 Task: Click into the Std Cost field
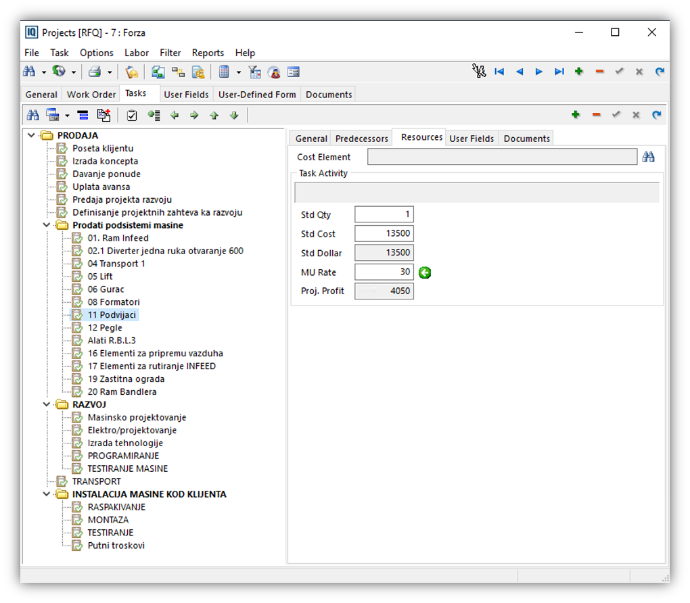[384, 233]
